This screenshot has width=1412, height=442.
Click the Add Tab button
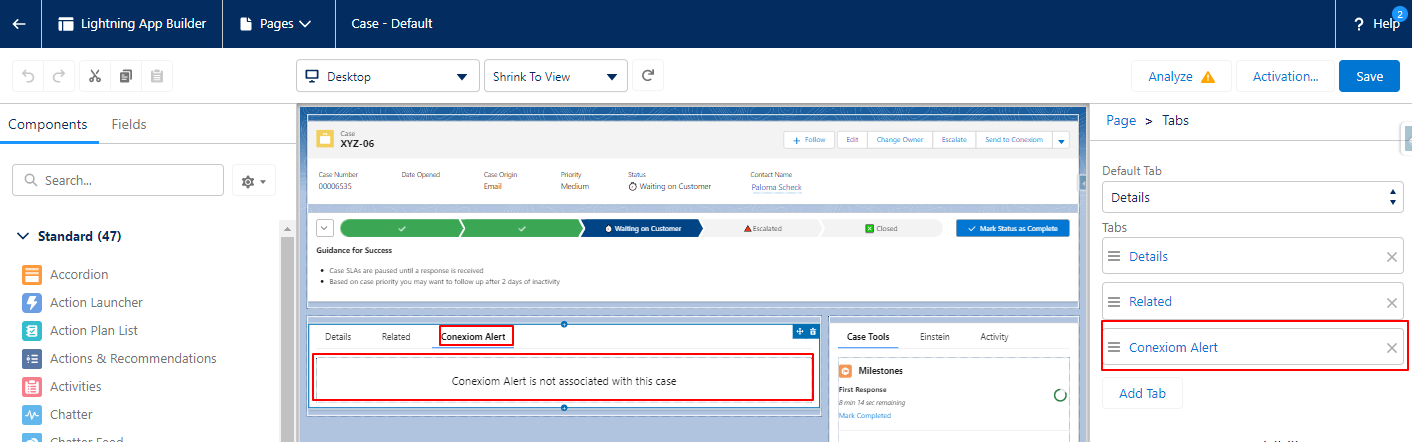tap(1141, 394)
